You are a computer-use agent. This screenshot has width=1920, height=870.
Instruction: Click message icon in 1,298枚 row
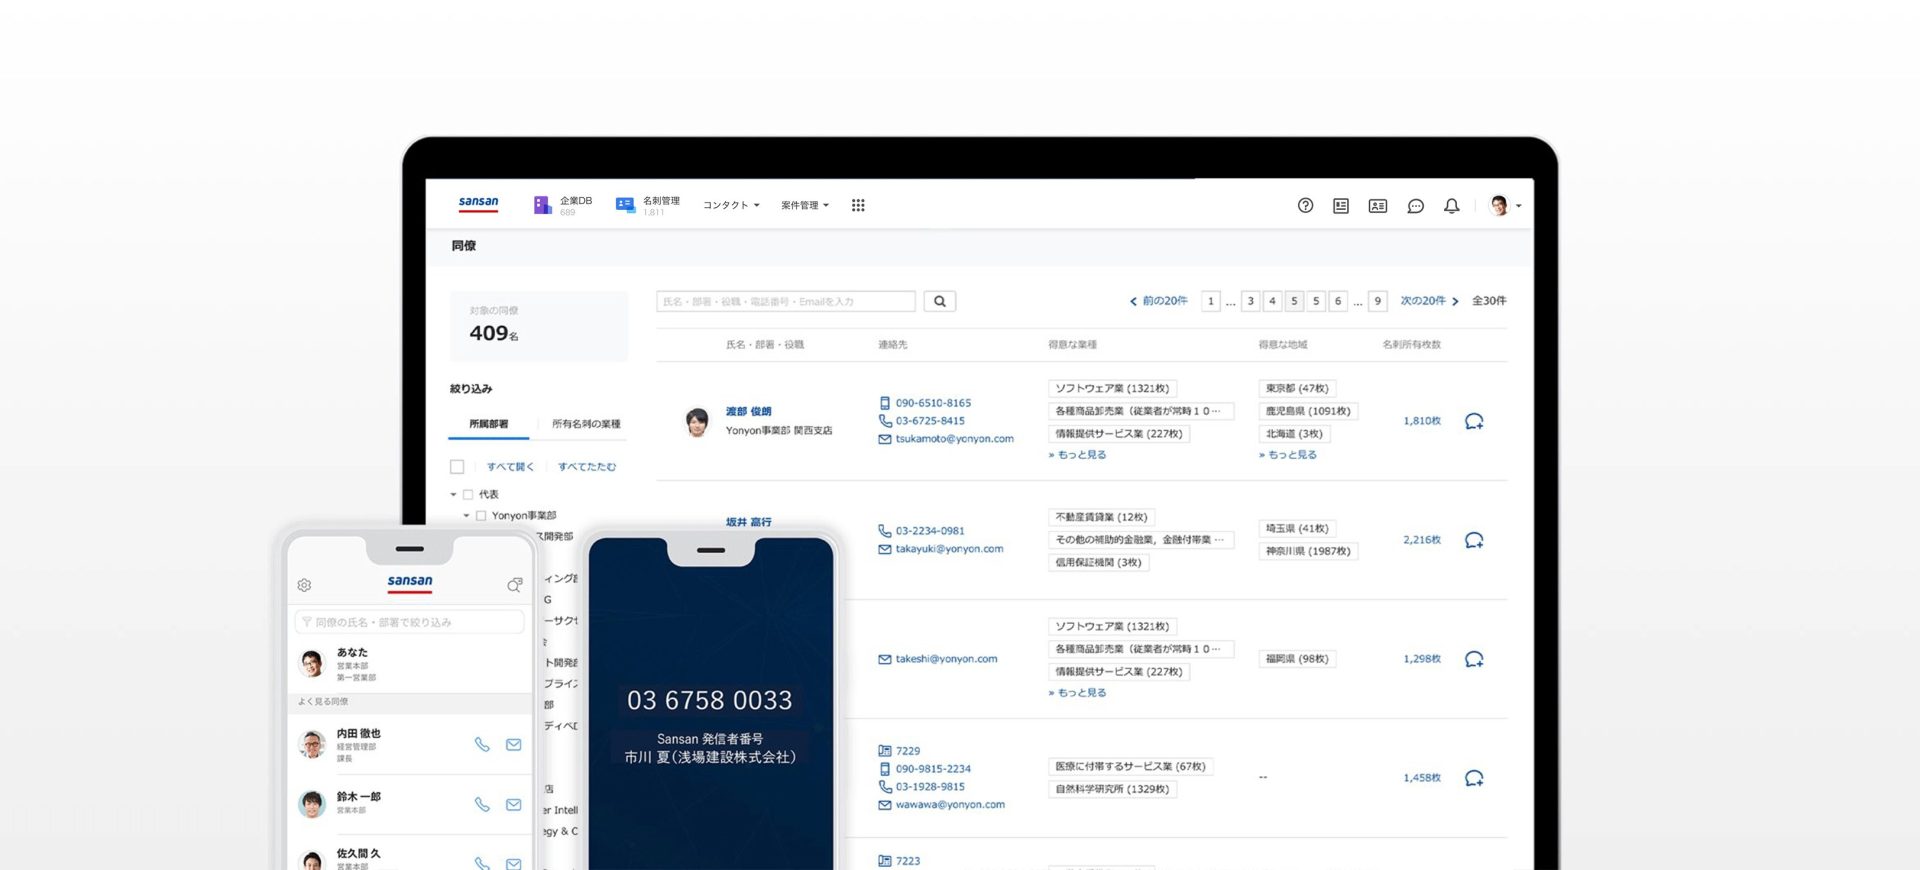(x=1474, y=659)
